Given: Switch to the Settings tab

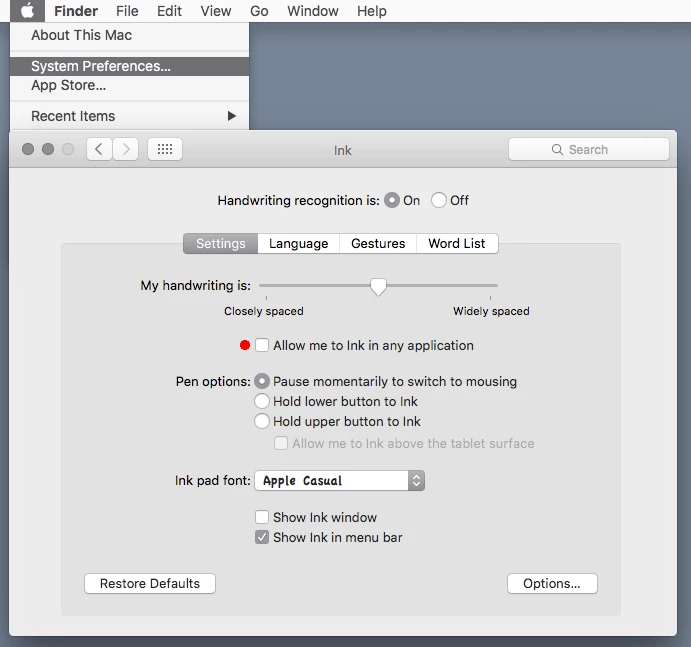Looking at the screenshot, I should (220, 243).
